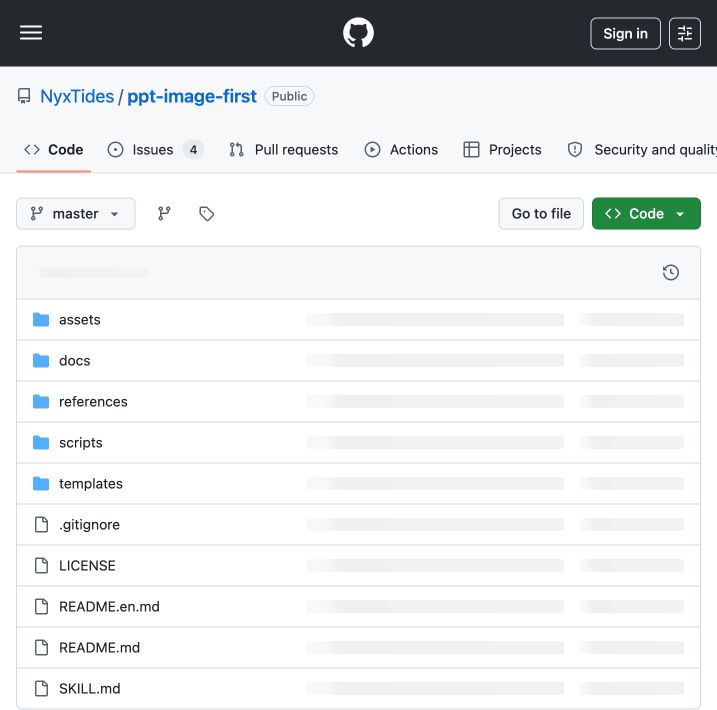Open the hamburger navigation menu

point(31,33)
